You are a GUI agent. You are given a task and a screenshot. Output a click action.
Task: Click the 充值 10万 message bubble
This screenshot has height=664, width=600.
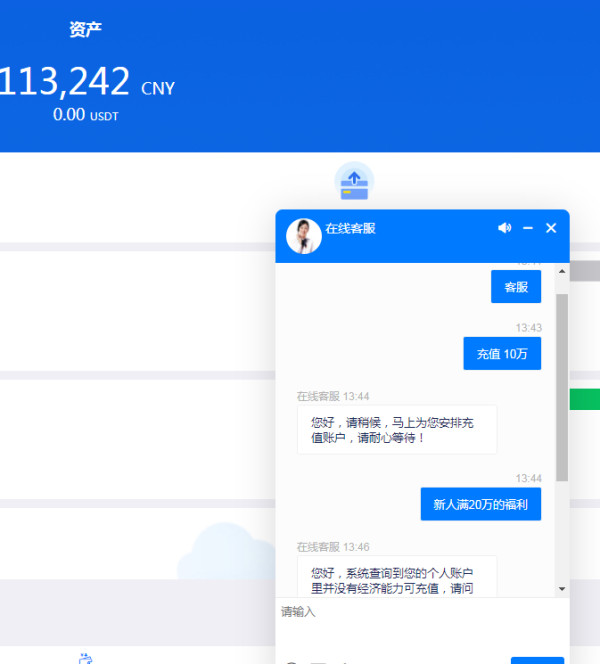pyautogui.click(x=502, y=354)
